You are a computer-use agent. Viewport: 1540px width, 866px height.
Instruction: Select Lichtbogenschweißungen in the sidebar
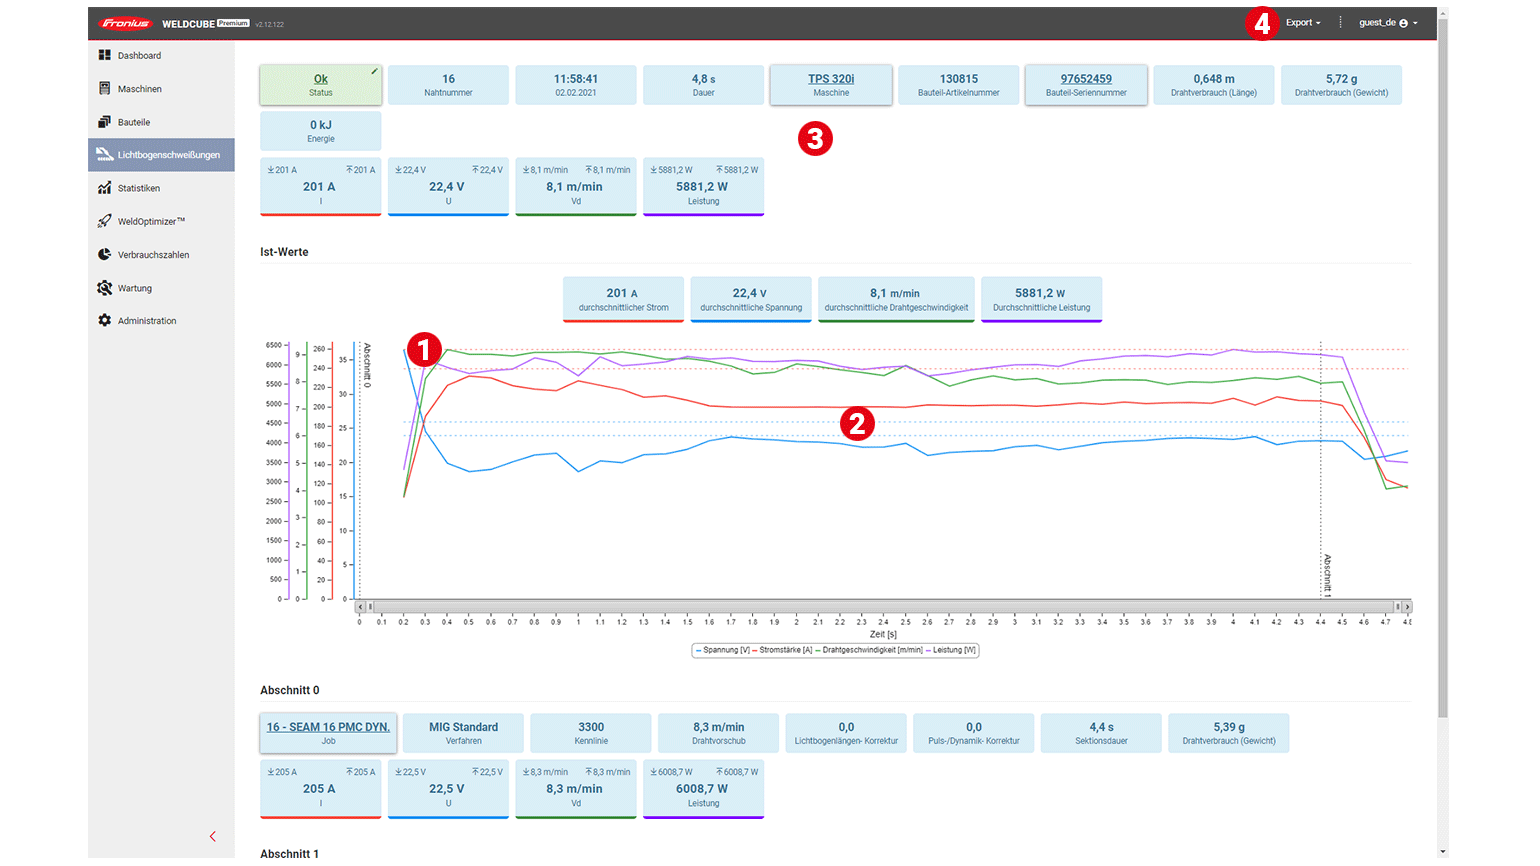pyautogui.click(x=161, y=155)
